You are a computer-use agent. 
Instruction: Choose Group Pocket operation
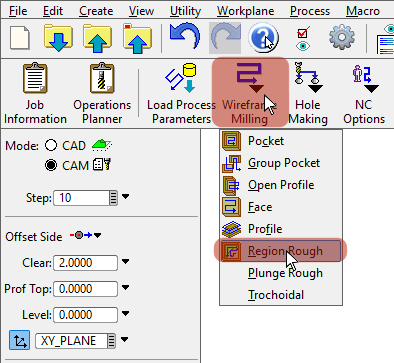click(281, 163)
